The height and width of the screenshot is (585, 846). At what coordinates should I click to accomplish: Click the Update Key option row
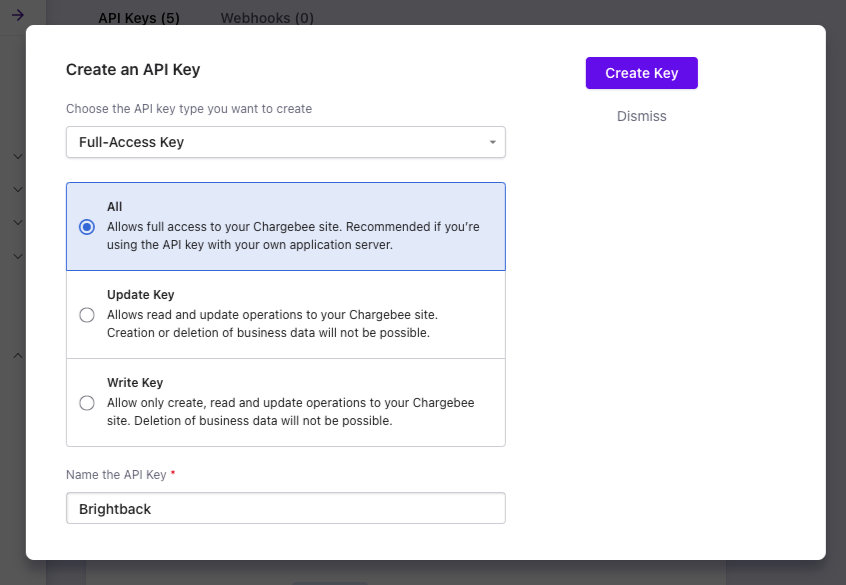285,314
